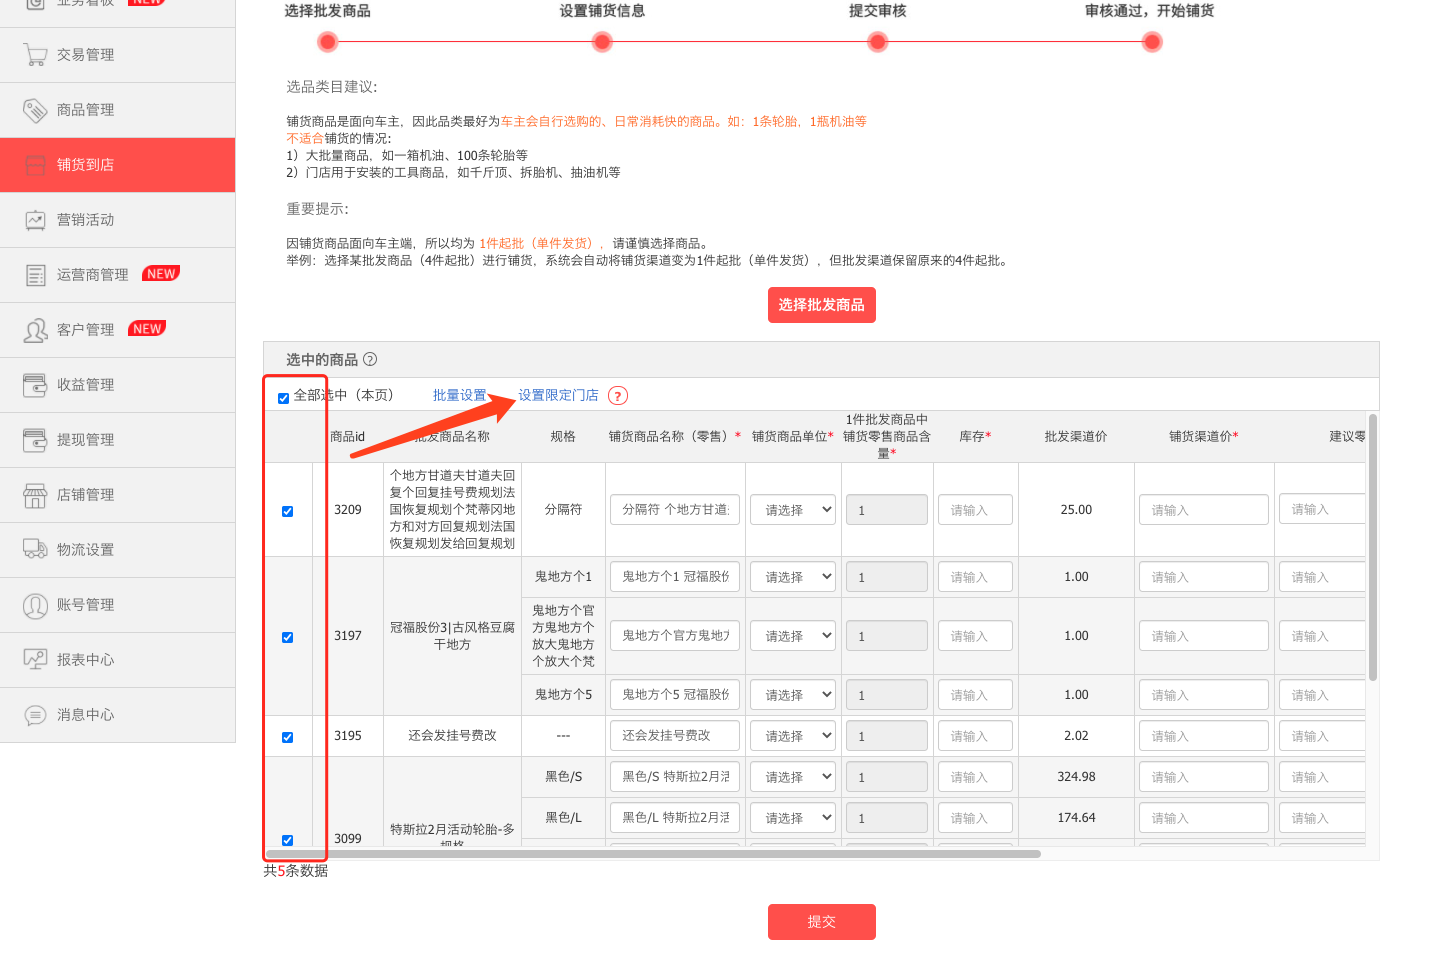1432x966 pixels.
Task: Click the help icon next to 选中的商品
Action: point(370,359)
